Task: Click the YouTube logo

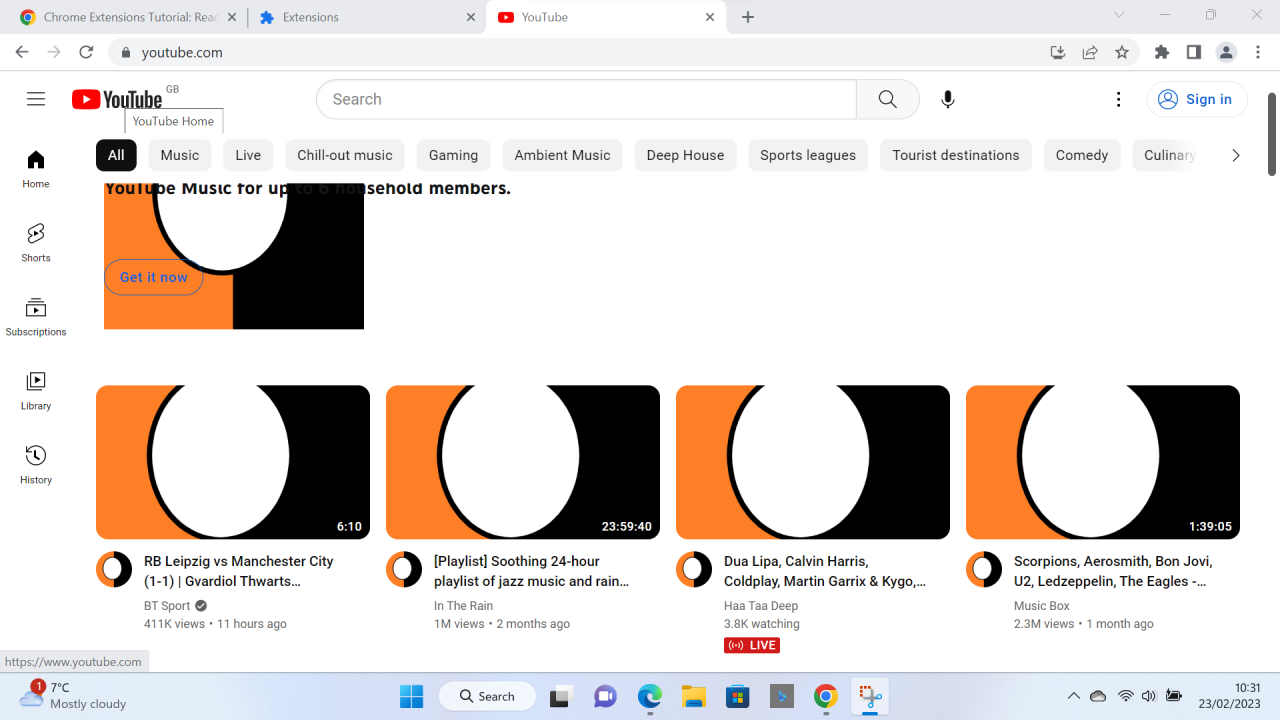Action: coord(117,99)
